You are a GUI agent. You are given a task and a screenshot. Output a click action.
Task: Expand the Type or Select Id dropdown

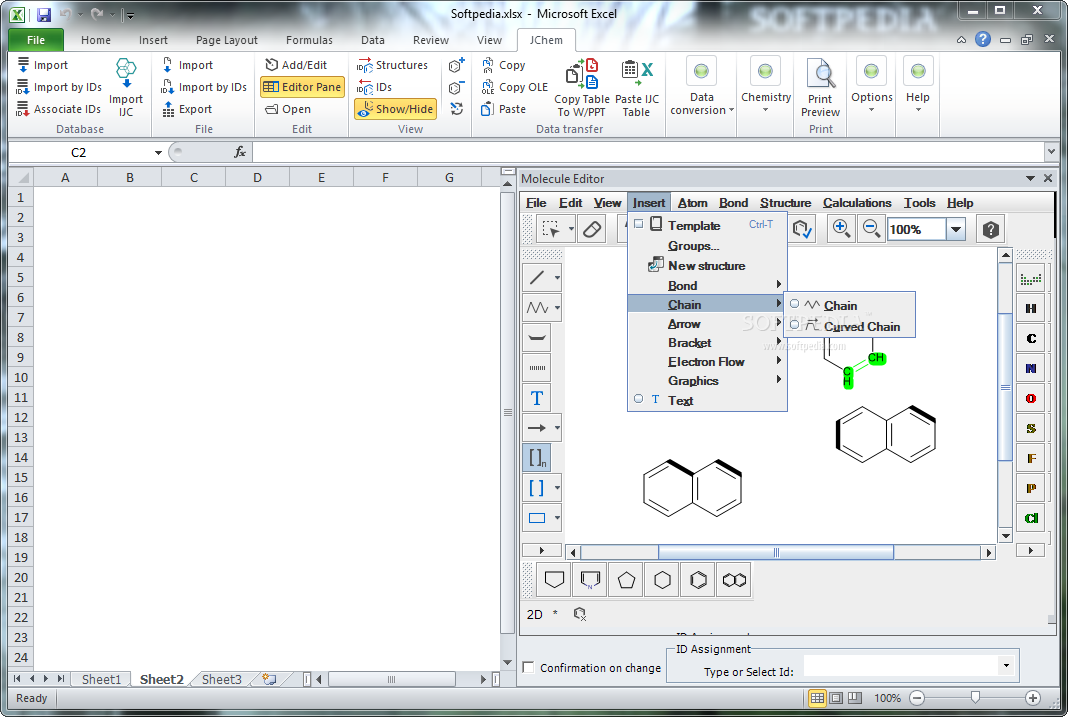pyautogui.click(x=1006, y=665)
